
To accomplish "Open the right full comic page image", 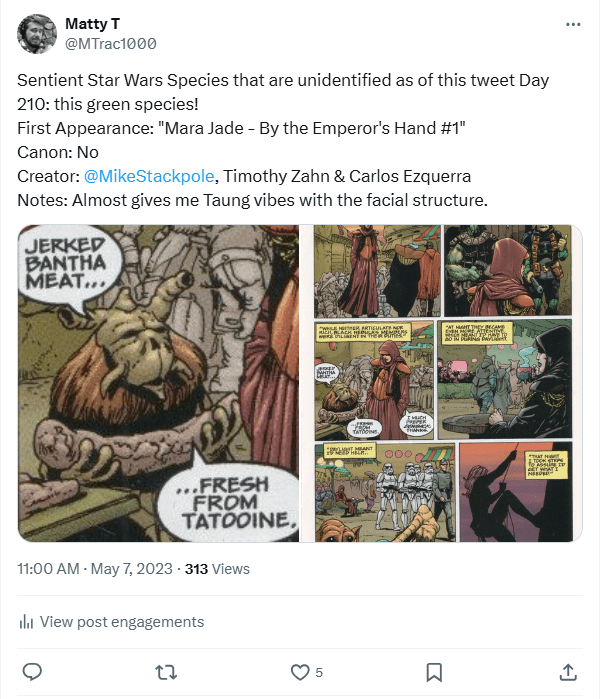I will [442, 383].
